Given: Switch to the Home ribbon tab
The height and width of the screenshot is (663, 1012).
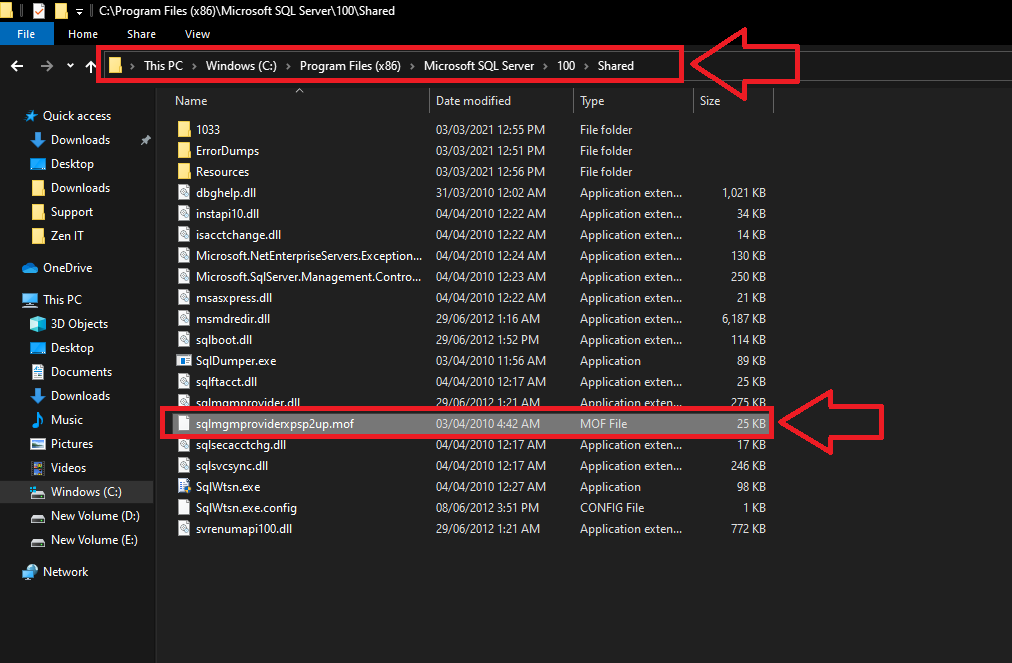Looking at the screenshot, I should coord(83,34).
